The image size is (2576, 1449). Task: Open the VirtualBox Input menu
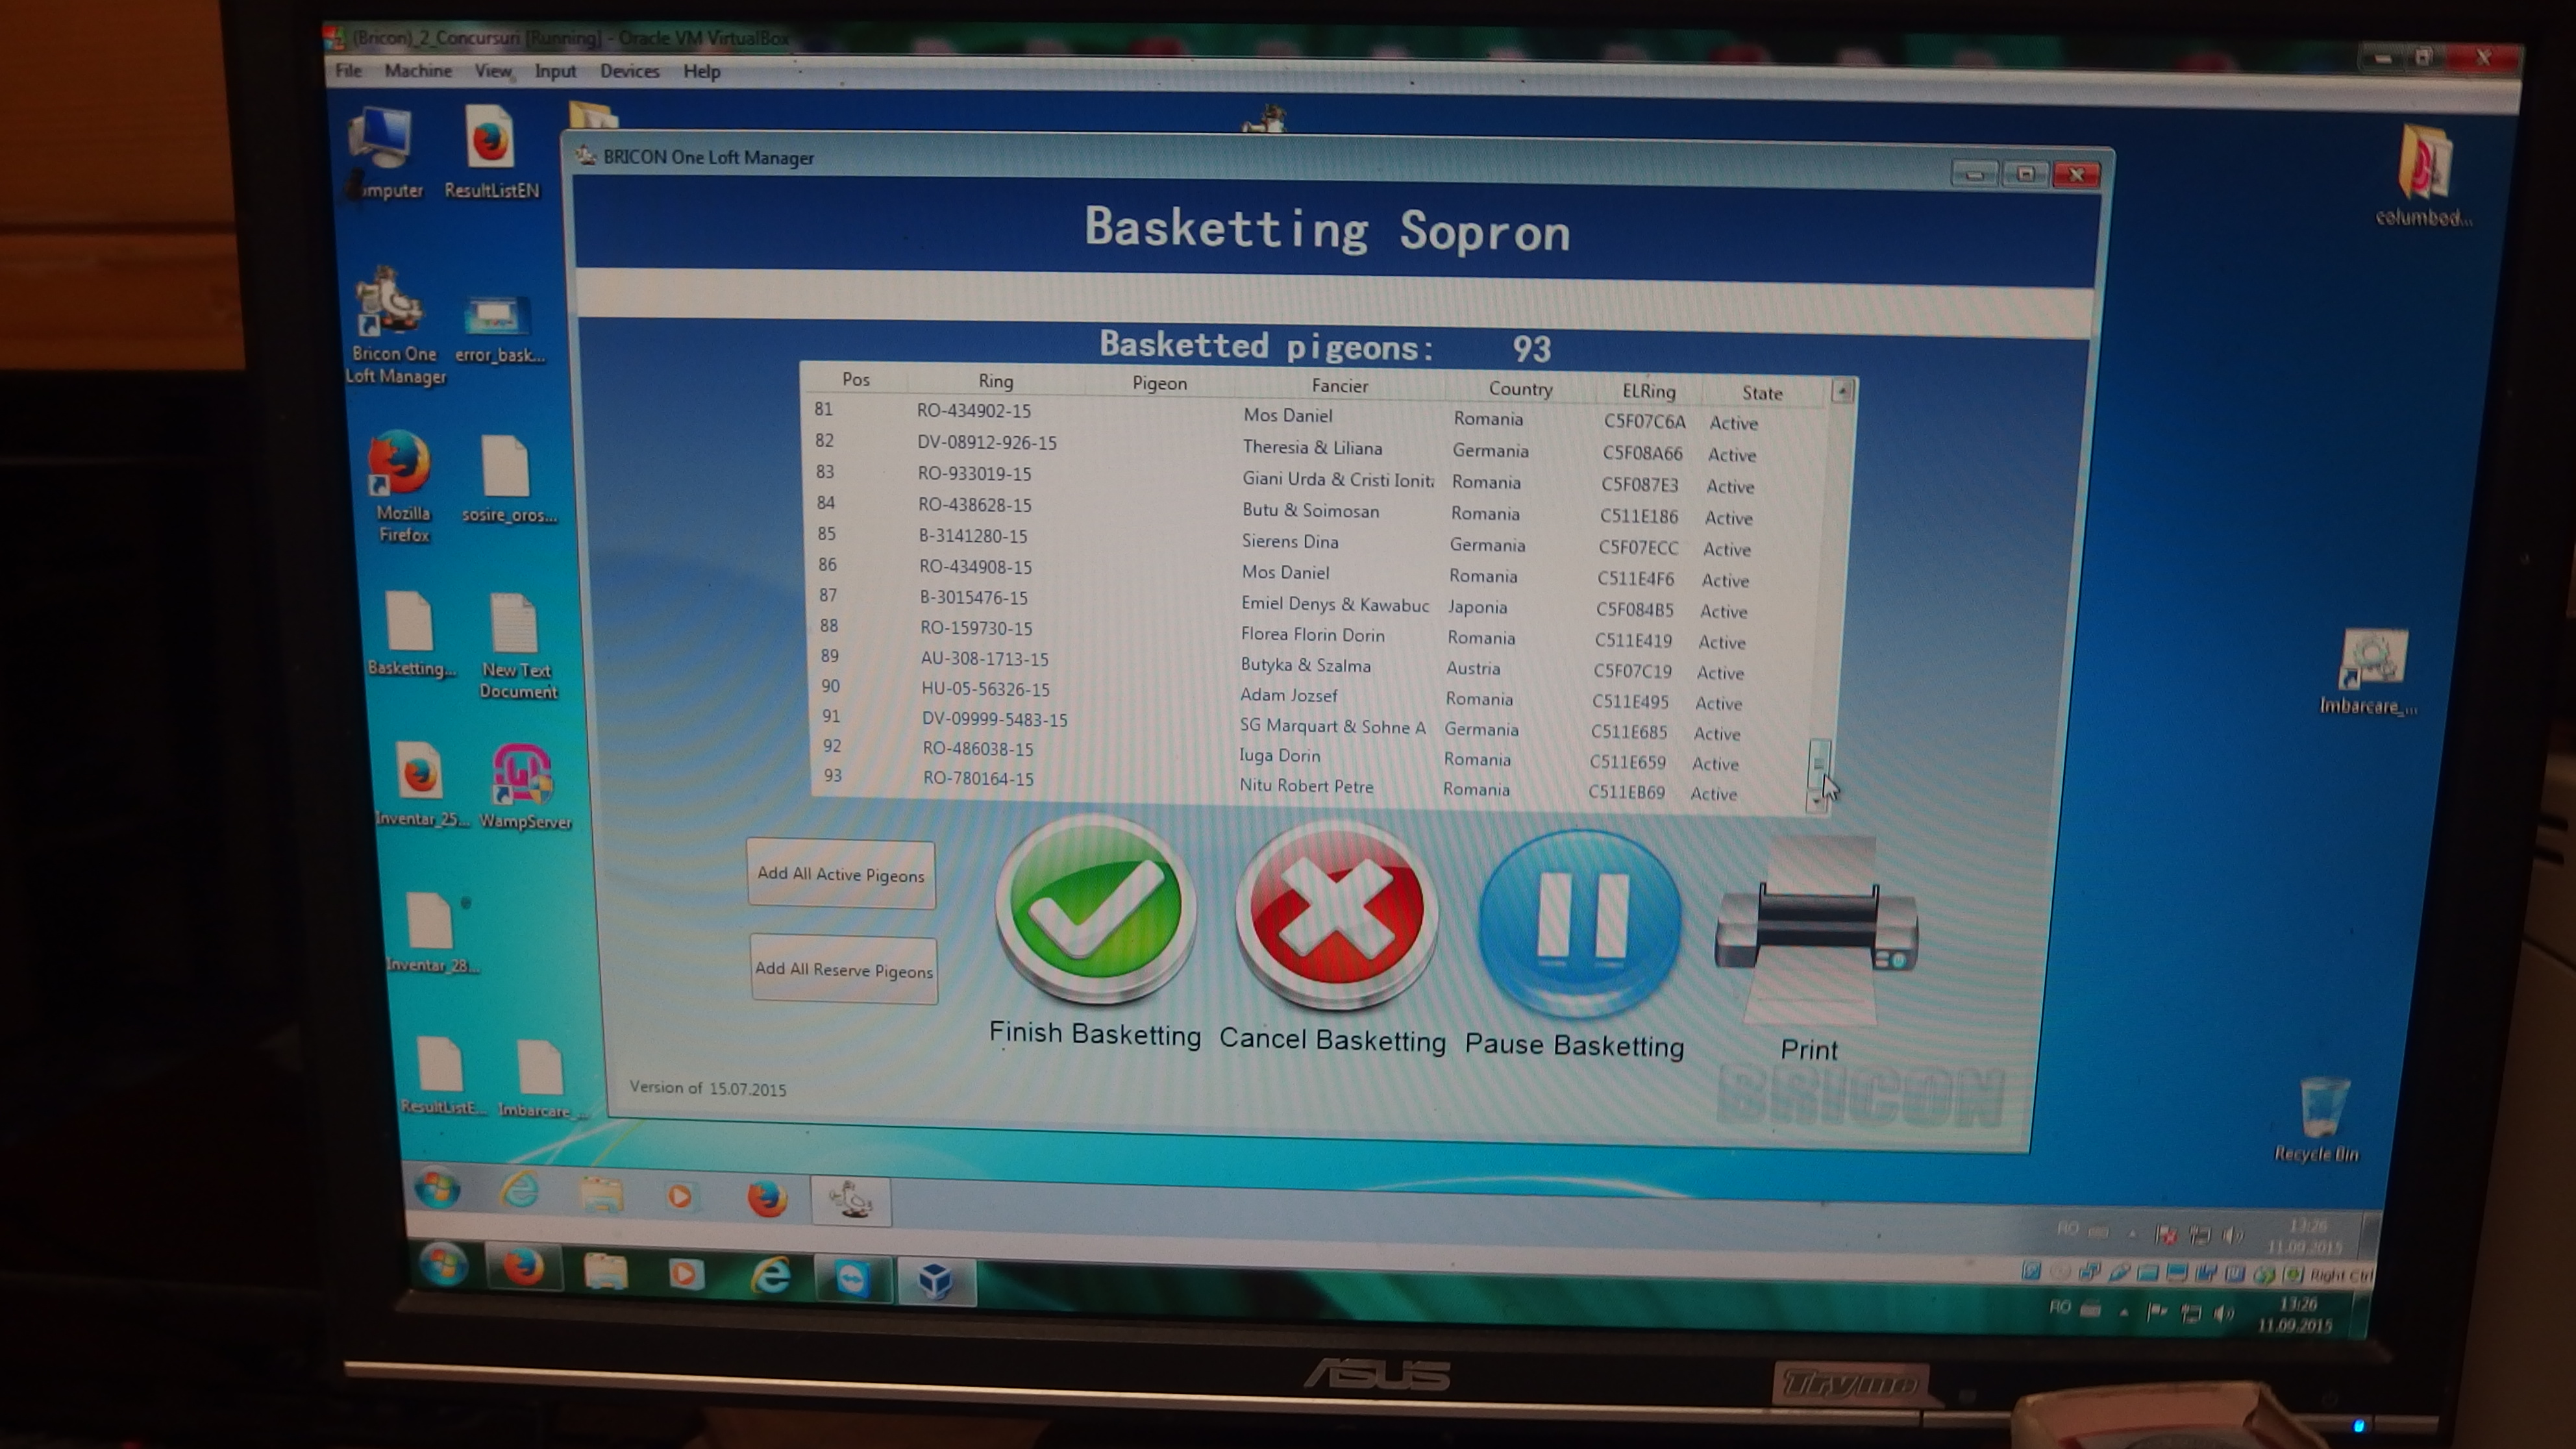[555, 71]
